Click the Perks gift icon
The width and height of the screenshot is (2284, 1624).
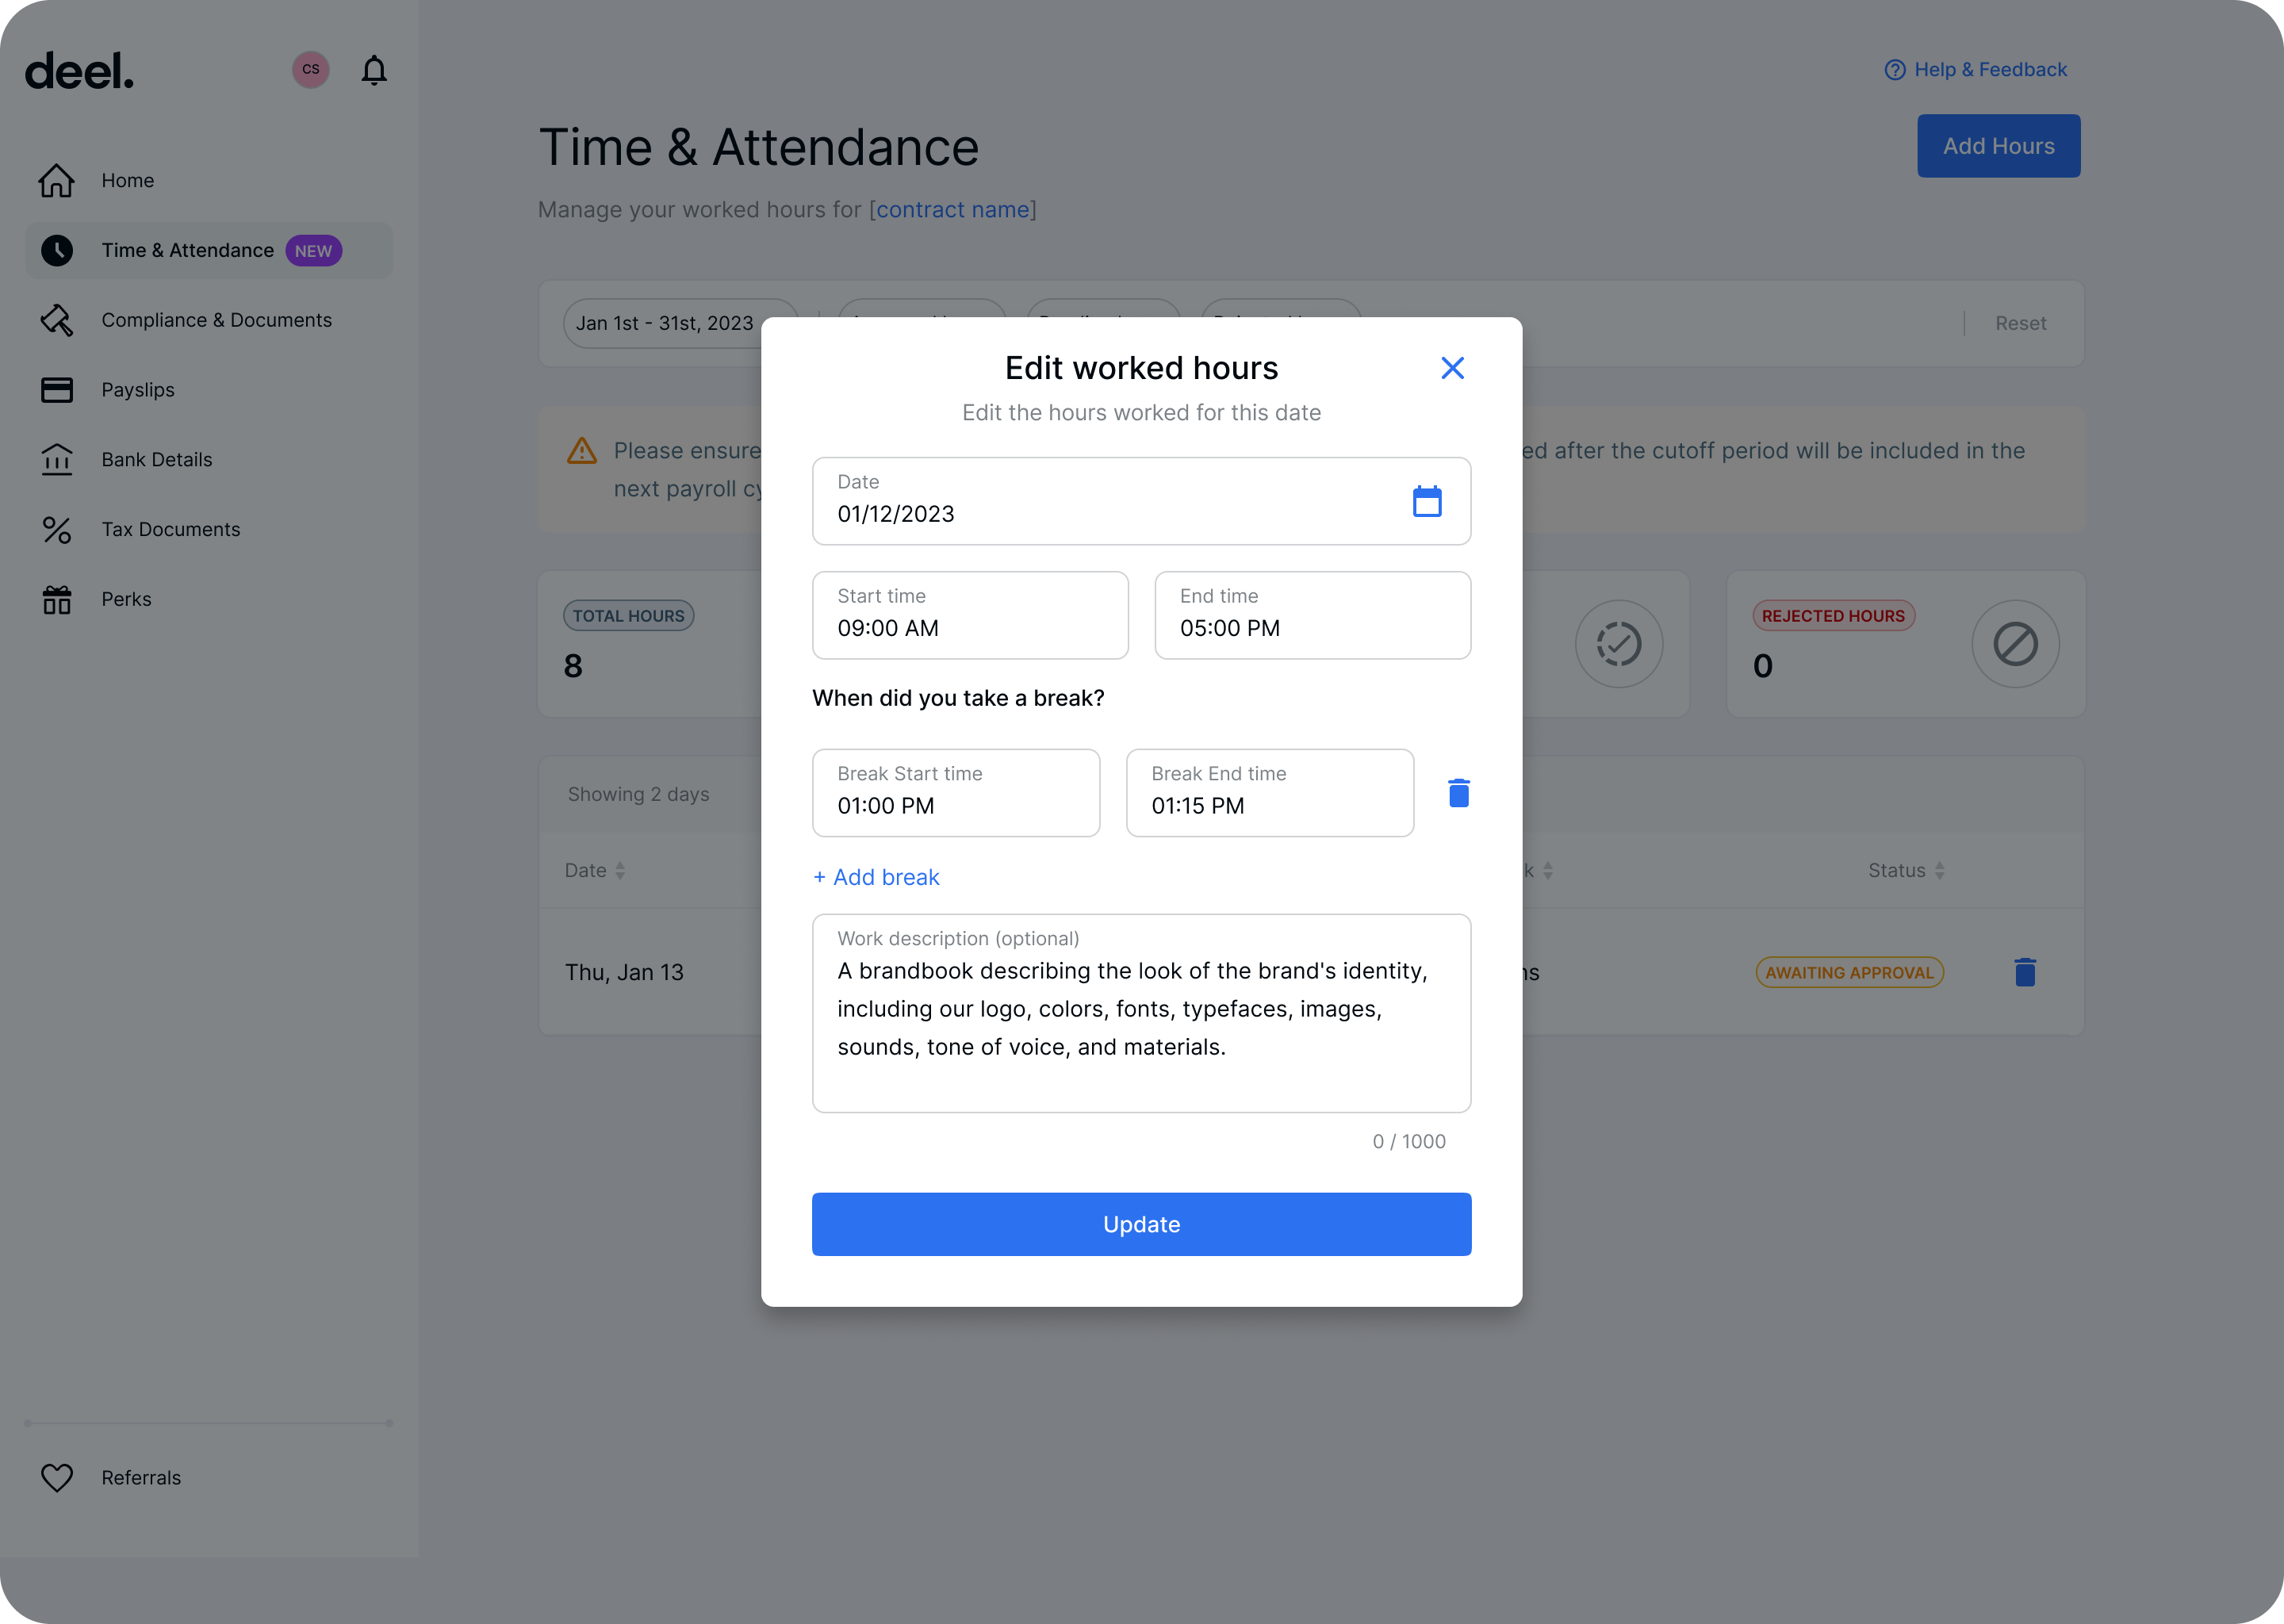(x=57, y=599)
